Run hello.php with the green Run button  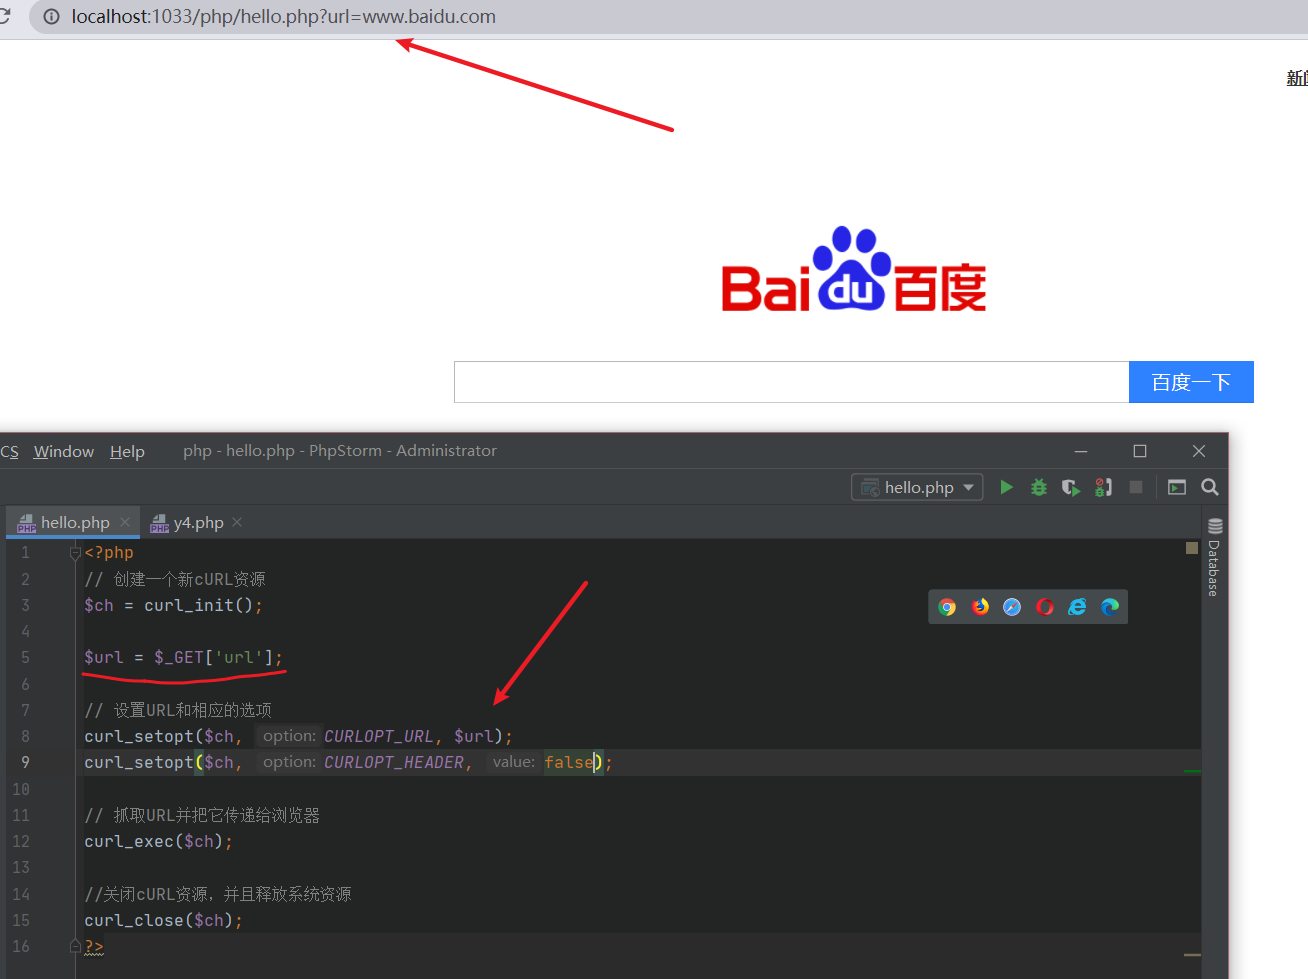coord(1006,487)
